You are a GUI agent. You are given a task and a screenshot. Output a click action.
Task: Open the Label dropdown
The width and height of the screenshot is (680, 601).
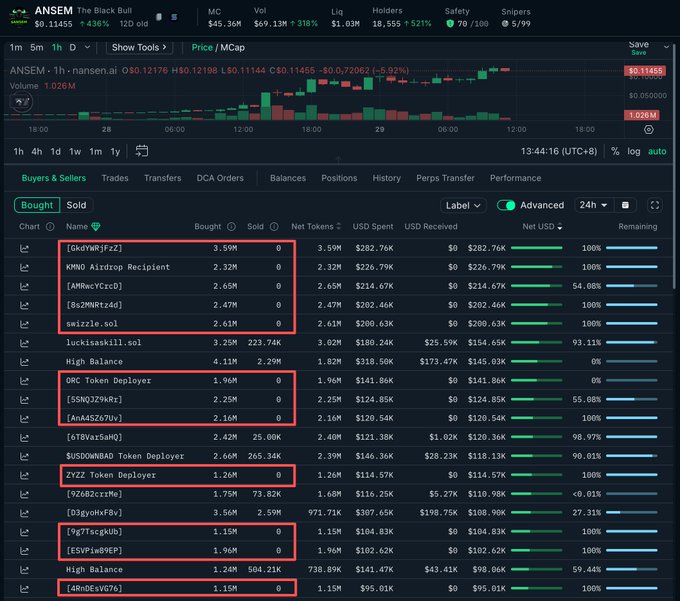[x=463, y=206]
